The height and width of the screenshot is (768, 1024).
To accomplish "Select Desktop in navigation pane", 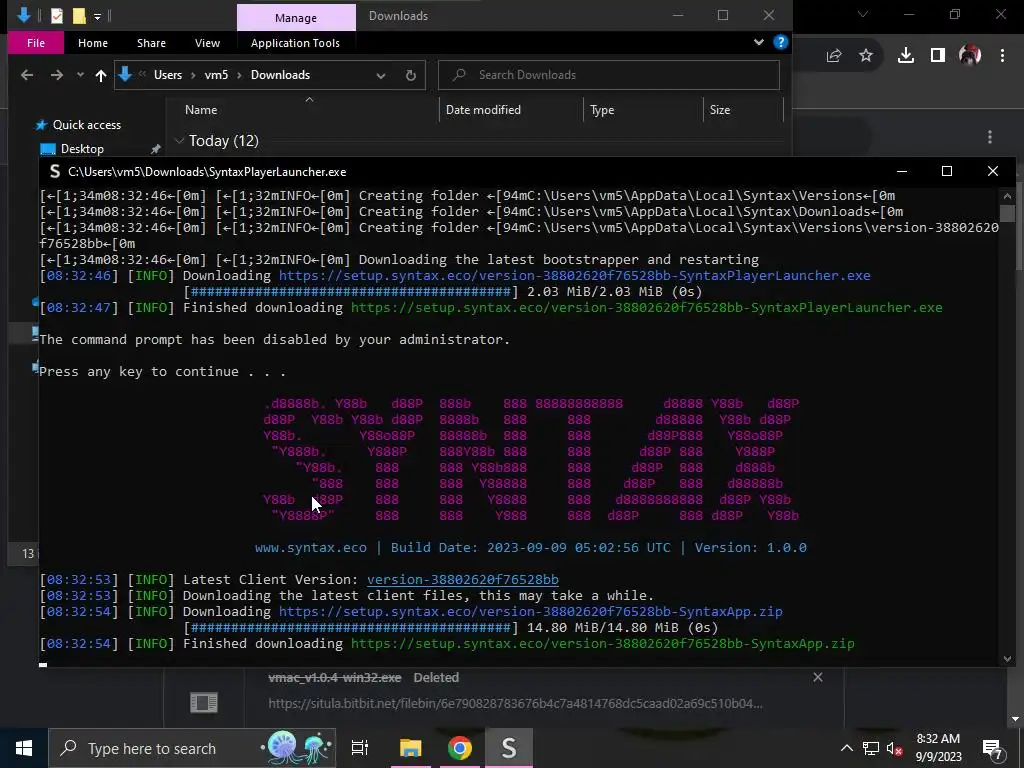I will tap(82, 149).
